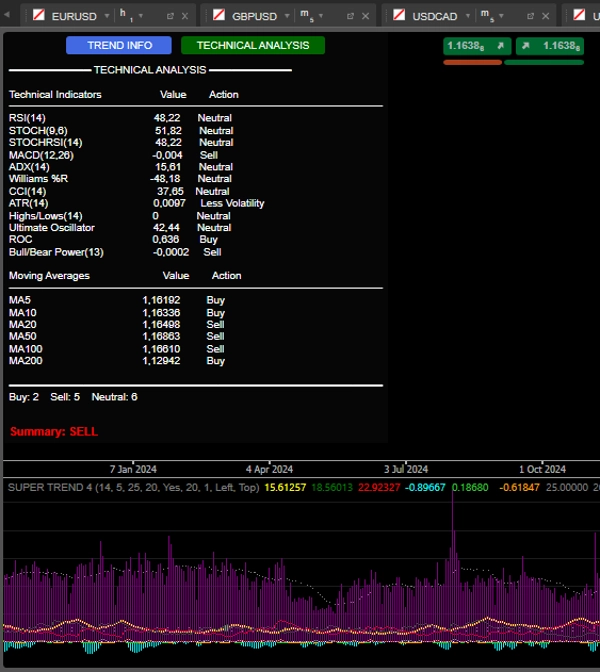Click the Neutral: 6 count text
600x672 pixels.
(x=114, y=397)
